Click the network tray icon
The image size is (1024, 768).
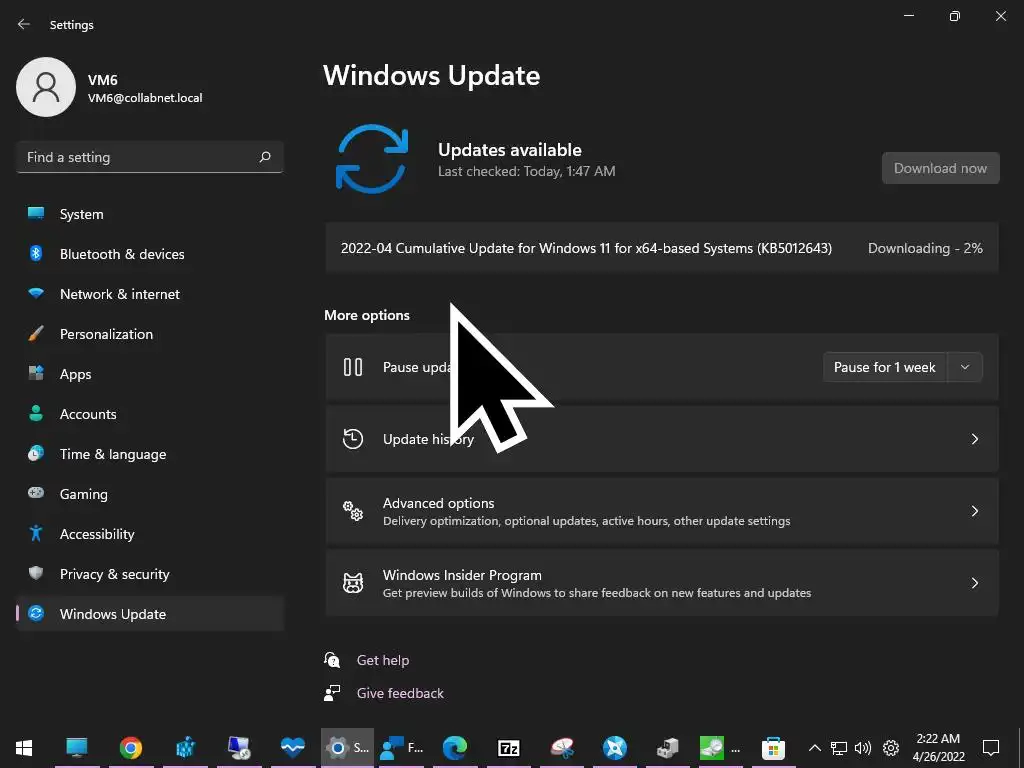tap(839, 748)
